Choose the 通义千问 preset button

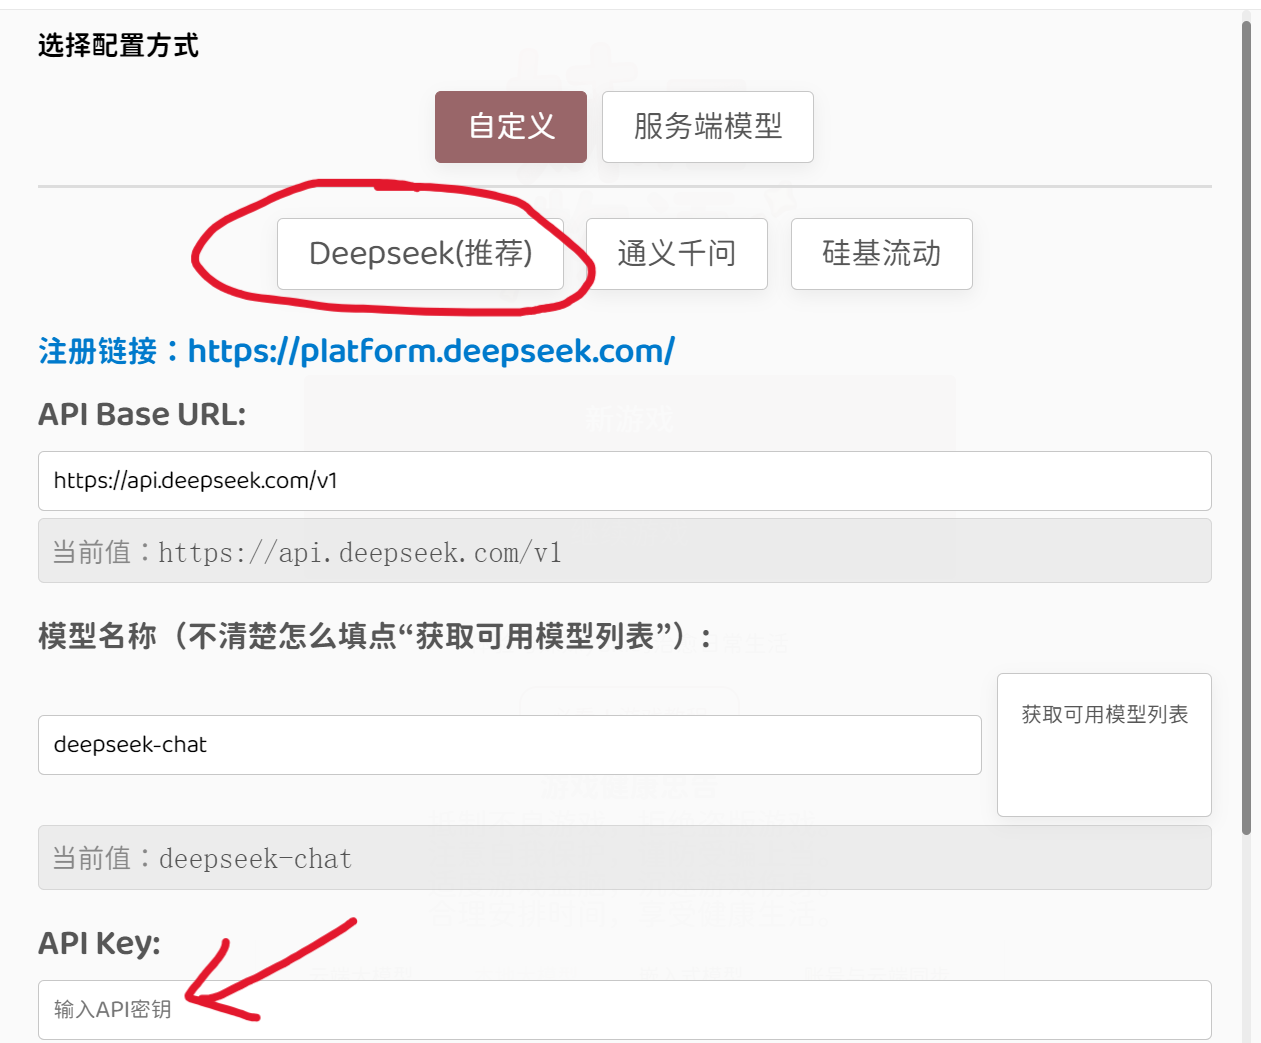pos(676,254)
